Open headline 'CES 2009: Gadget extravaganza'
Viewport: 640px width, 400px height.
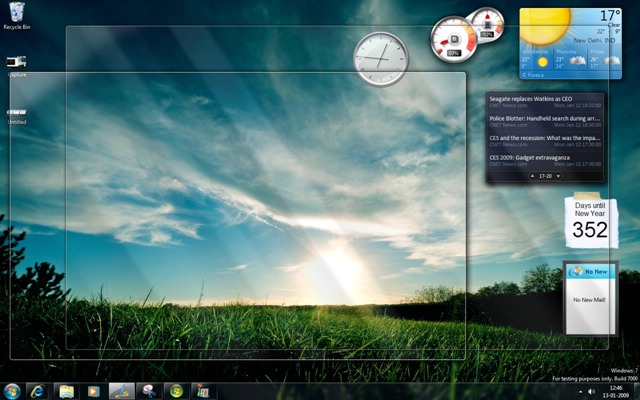pyautogui.click(x=529, y=158)
